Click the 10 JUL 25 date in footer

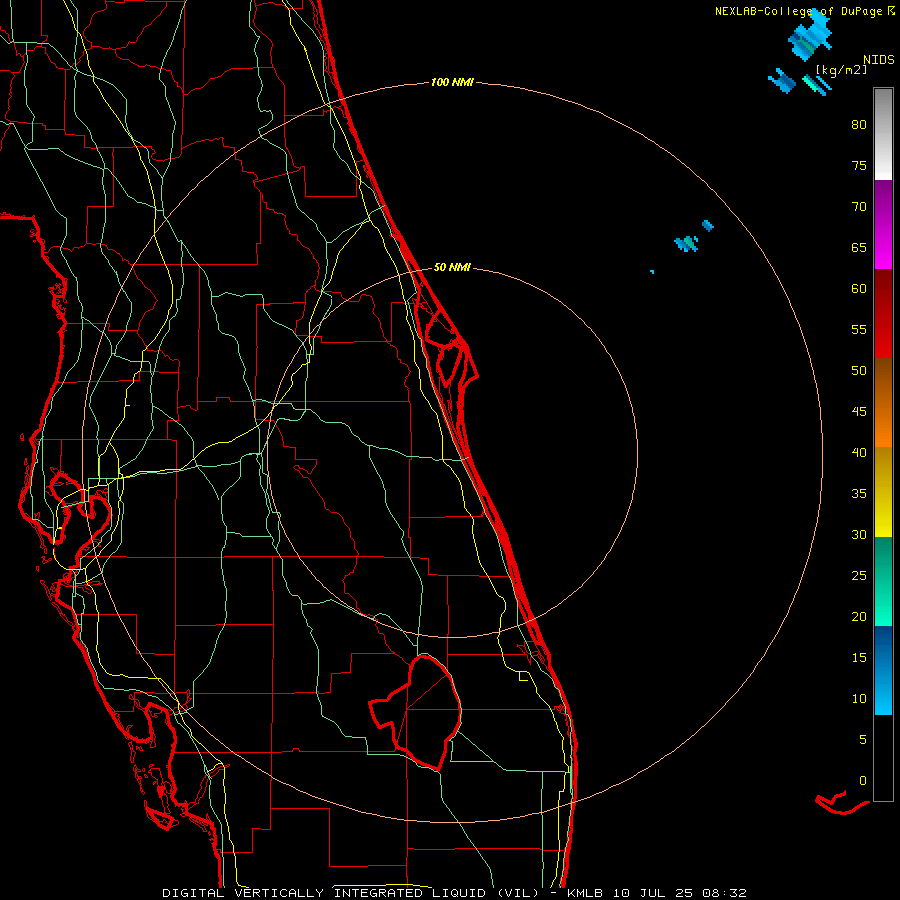pos(654,893)
